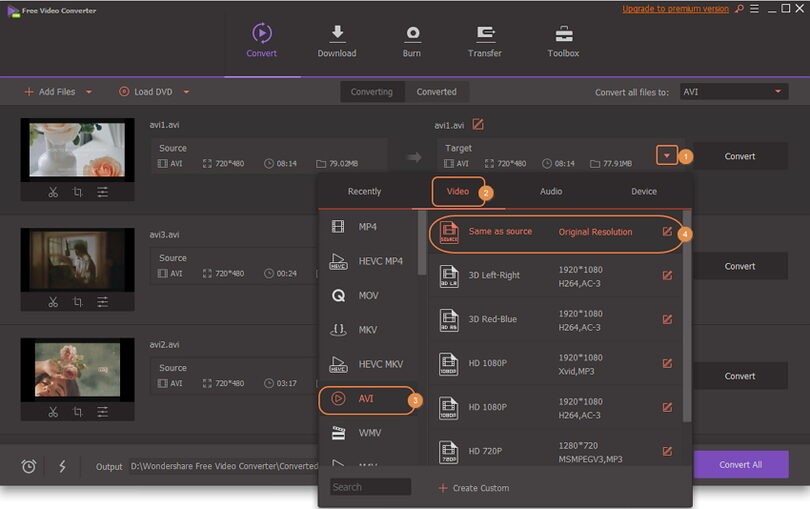The width and height of the screenshot is (810, 509).
Task: Rename the avi1.avi target file with edit icon
Action: coord(478,125)
